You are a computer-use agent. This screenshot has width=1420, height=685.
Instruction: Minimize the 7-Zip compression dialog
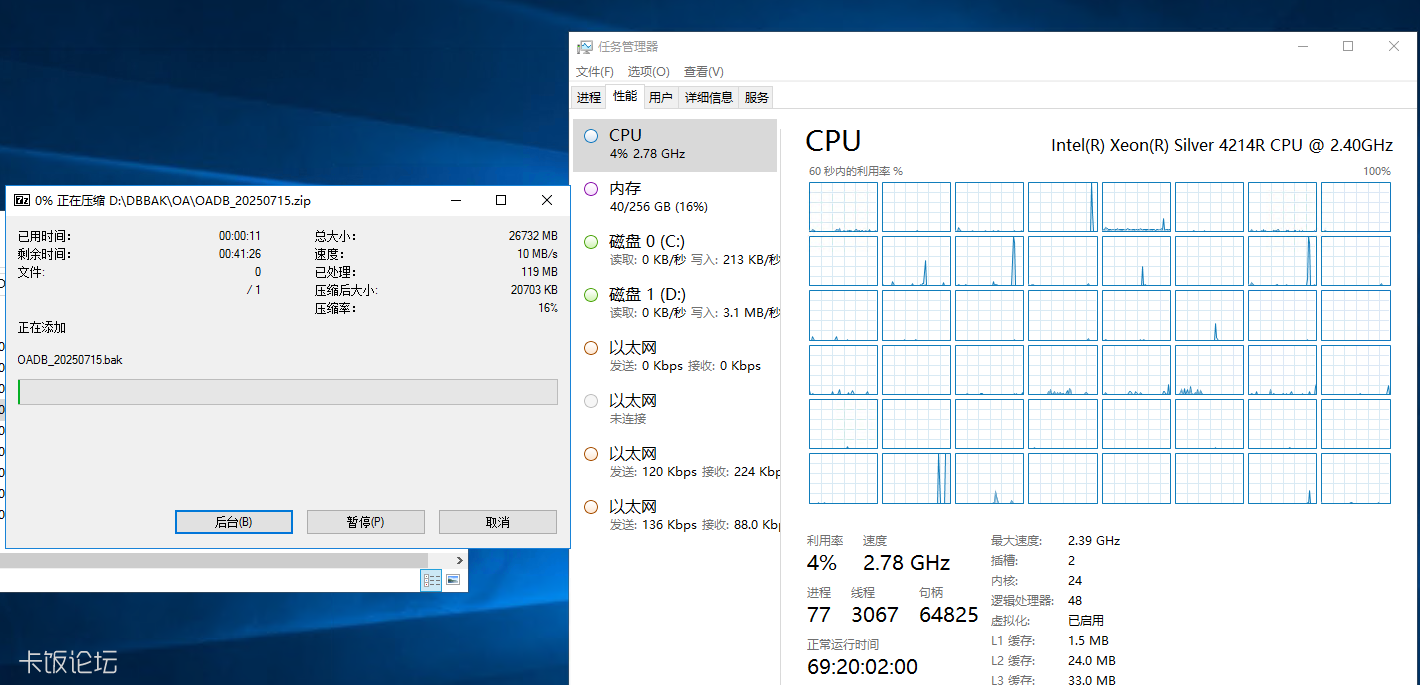pos(456,200)
